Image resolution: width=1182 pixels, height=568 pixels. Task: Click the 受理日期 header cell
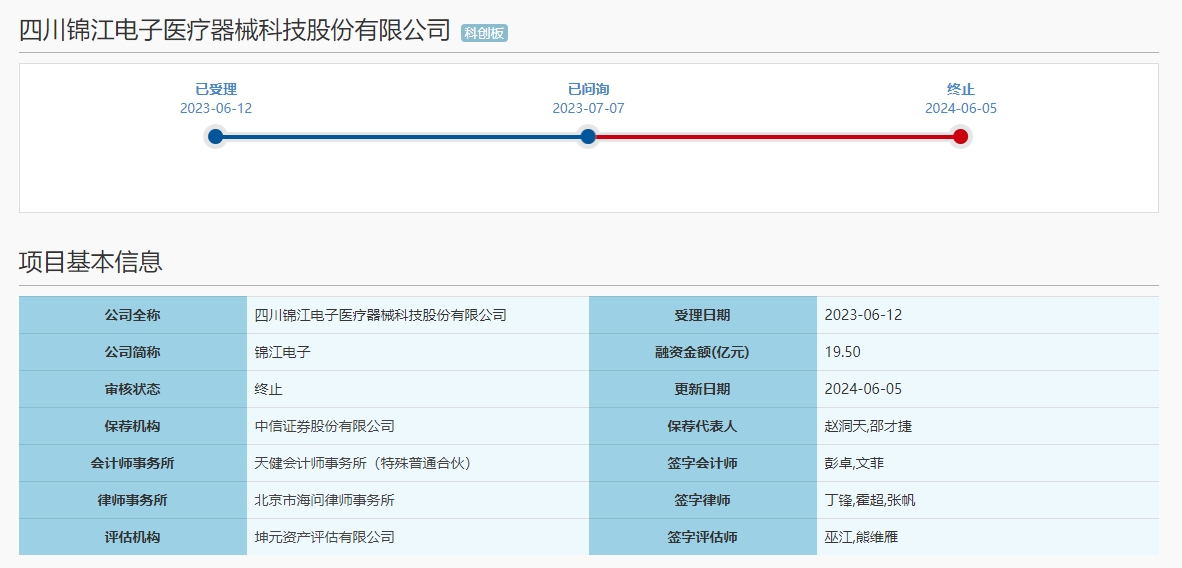(x=703, y=315)
